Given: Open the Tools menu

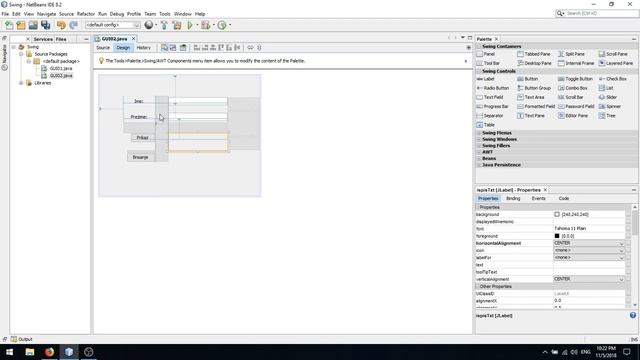Looking at the screenshot, I should click(164, 14).
